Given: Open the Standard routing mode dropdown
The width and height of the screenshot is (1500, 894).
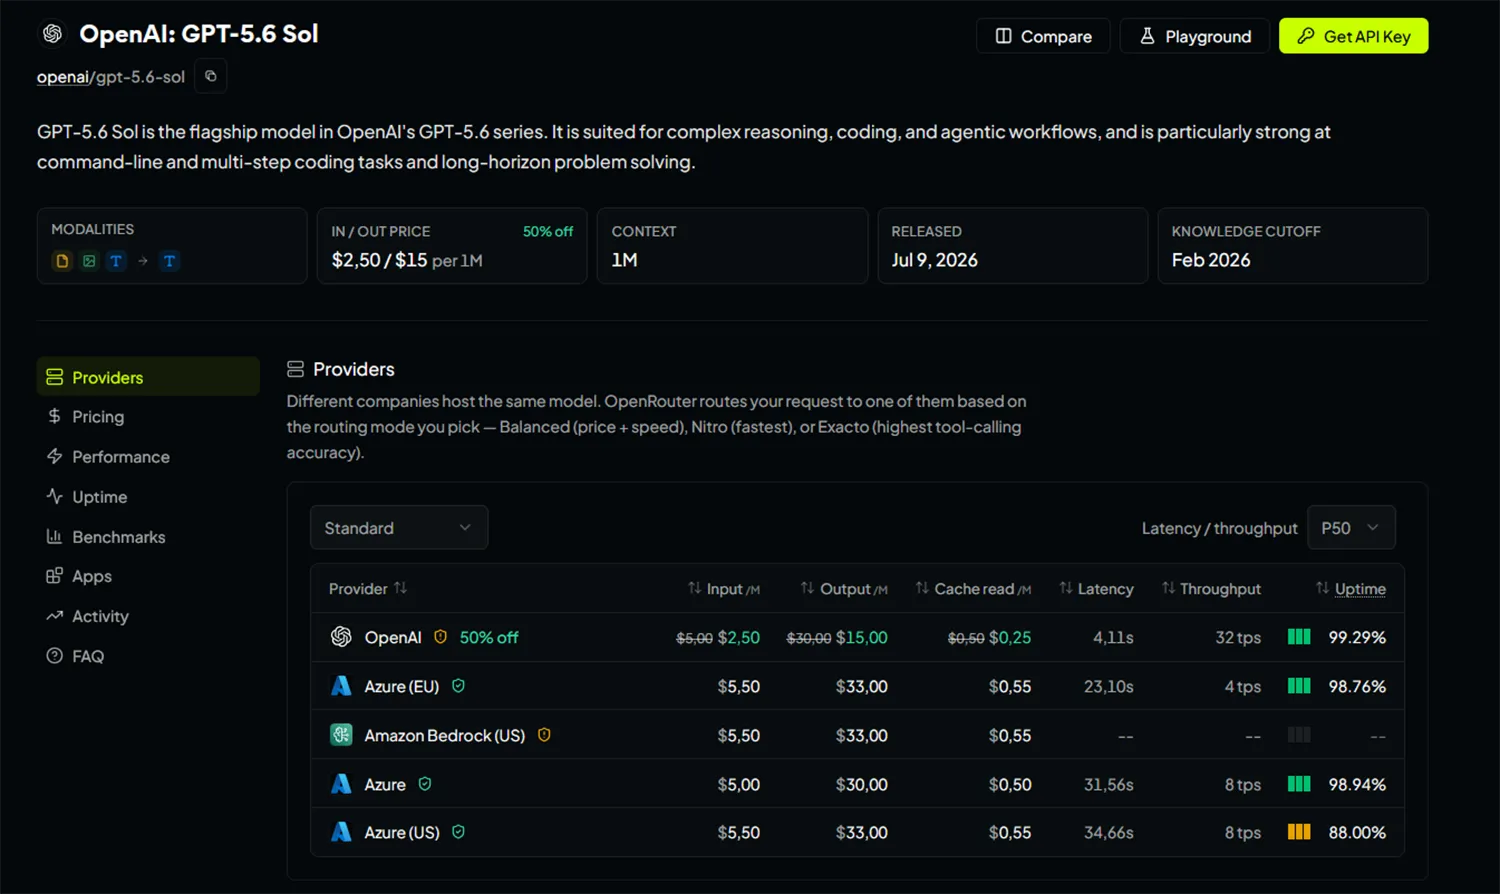Looking at the screenshot, I should [399, 527].
